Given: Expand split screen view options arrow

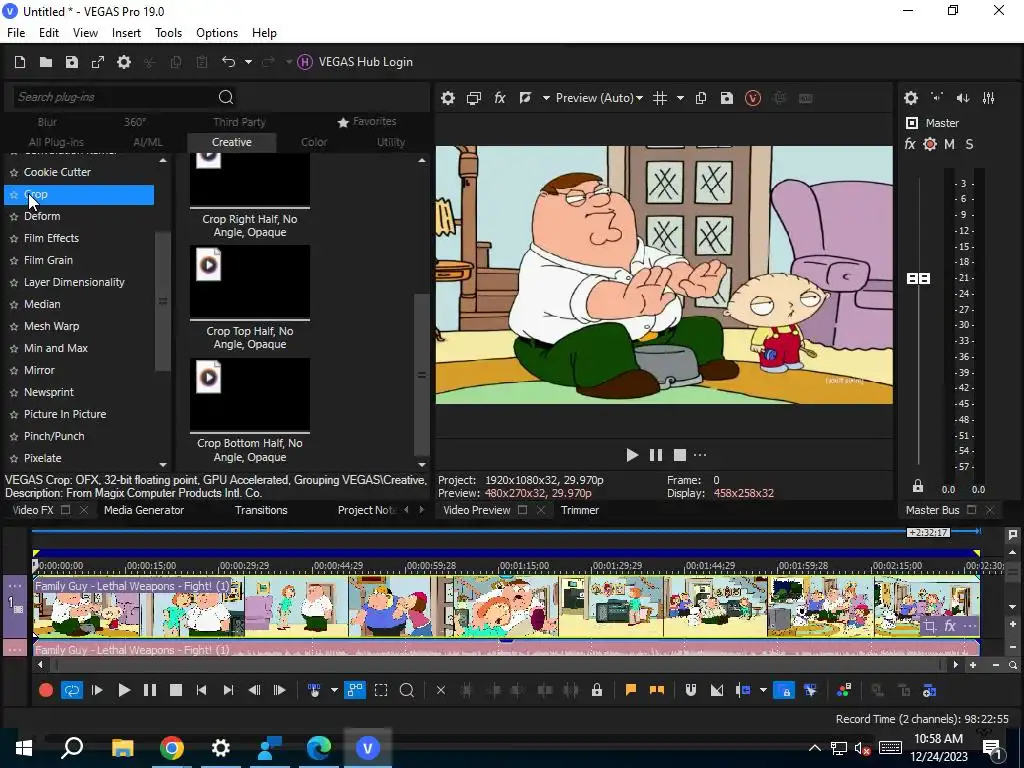Looking at the screenshot, I should point(546,98).
